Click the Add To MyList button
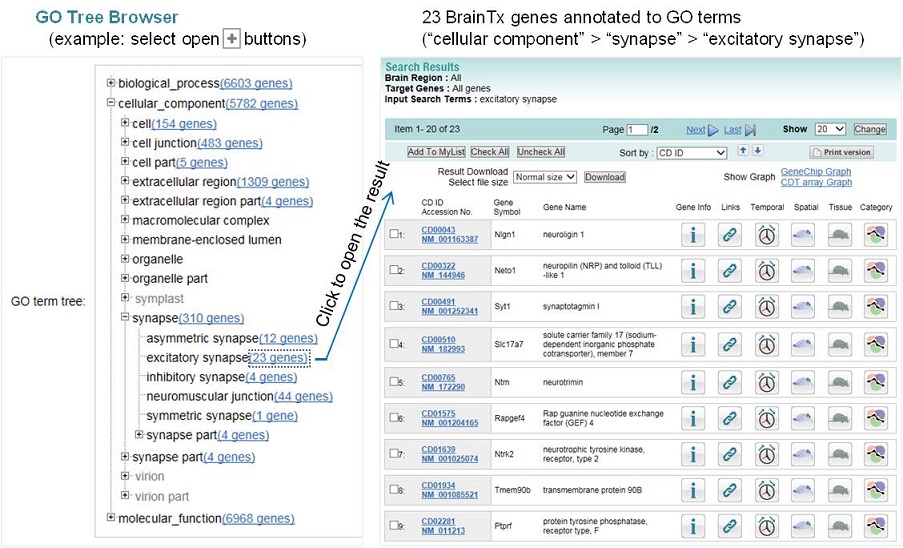The height and width of the screenshot is (548, 903). 436,152
